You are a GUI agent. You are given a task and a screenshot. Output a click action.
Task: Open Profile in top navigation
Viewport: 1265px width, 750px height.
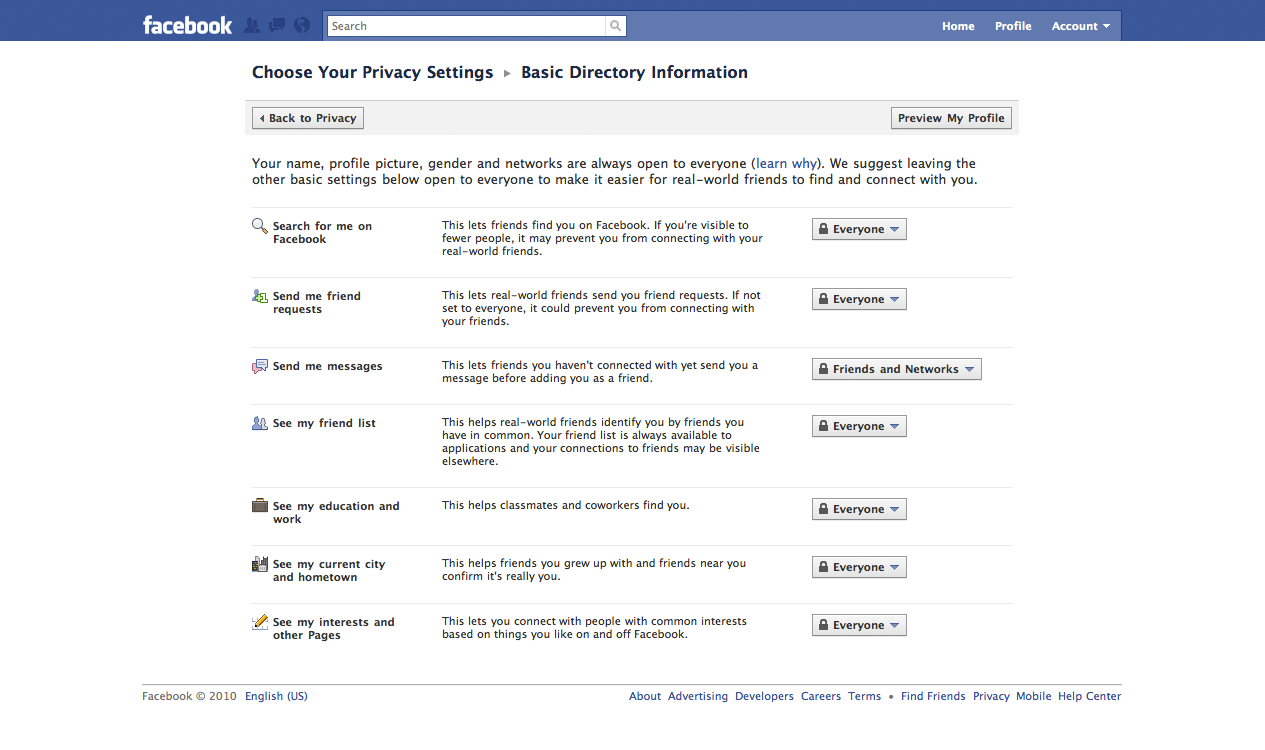point(1013,26)
